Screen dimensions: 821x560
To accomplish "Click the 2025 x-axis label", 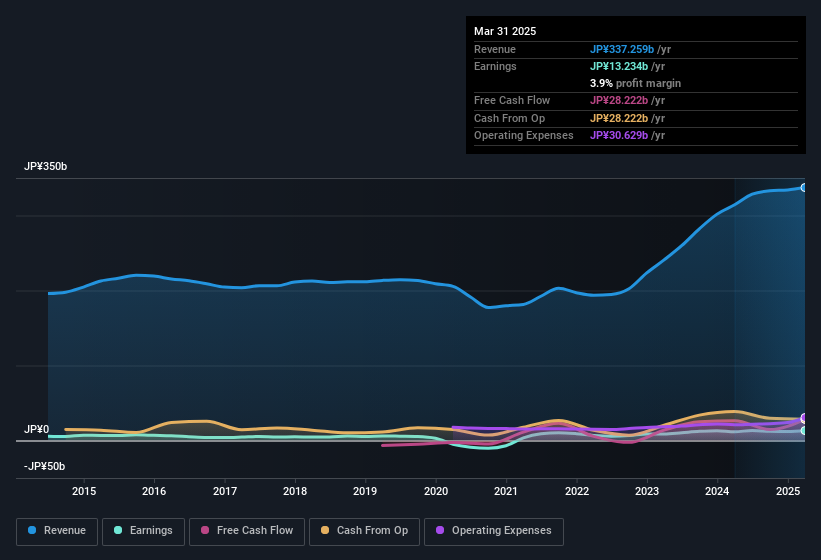I will point(788,491).
